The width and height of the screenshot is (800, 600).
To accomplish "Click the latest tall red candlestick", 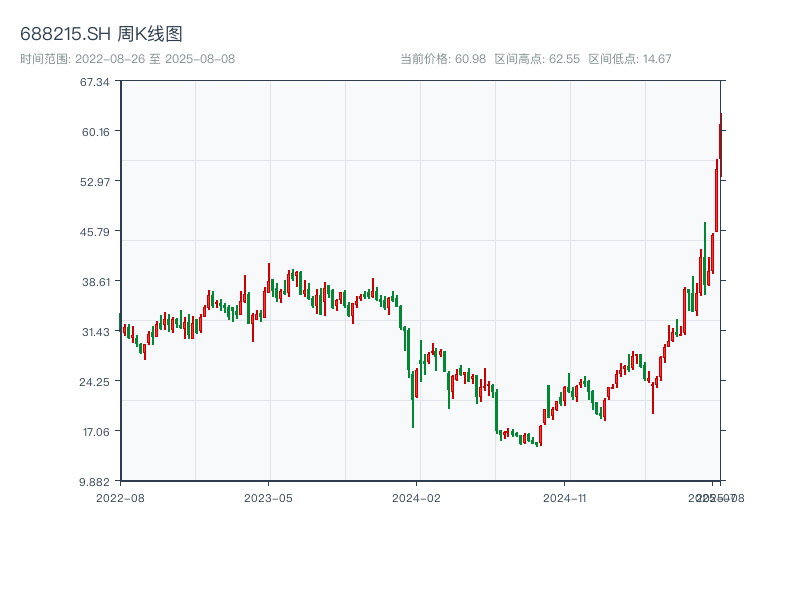I will point(717,195).
